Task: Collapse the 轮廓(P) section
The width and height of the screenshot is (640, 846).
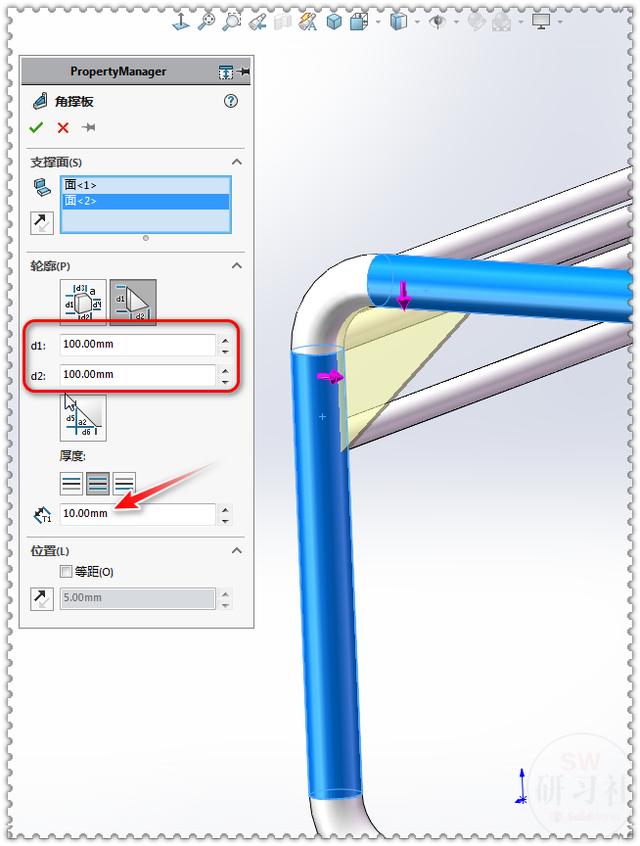Action: (236, 265)
